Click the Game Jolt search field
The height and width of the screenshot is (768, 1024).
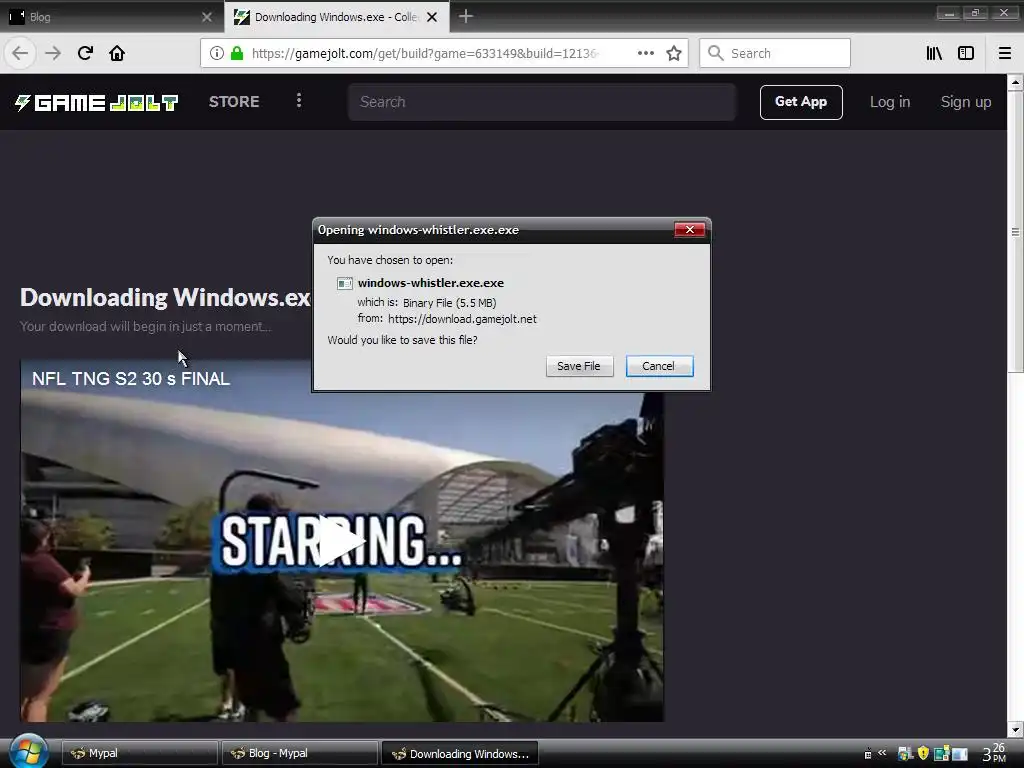542,102
